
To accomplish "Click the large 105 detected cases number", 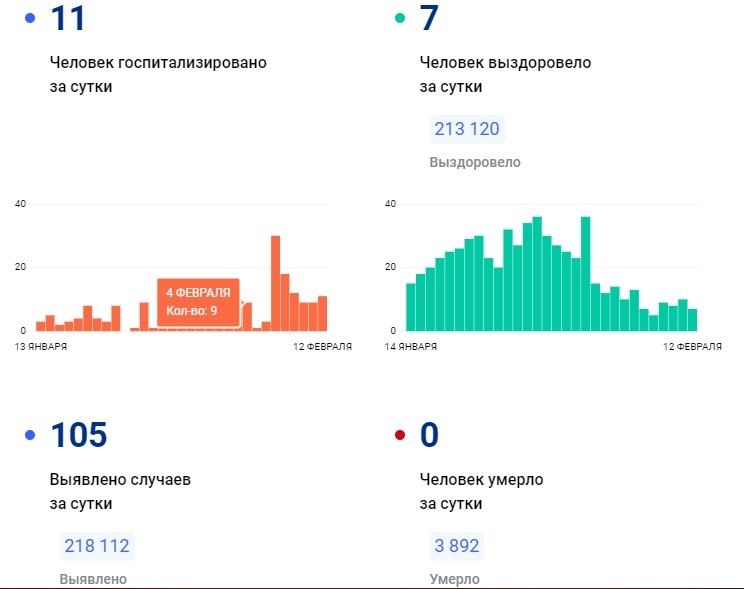I will tap(78, 435).
